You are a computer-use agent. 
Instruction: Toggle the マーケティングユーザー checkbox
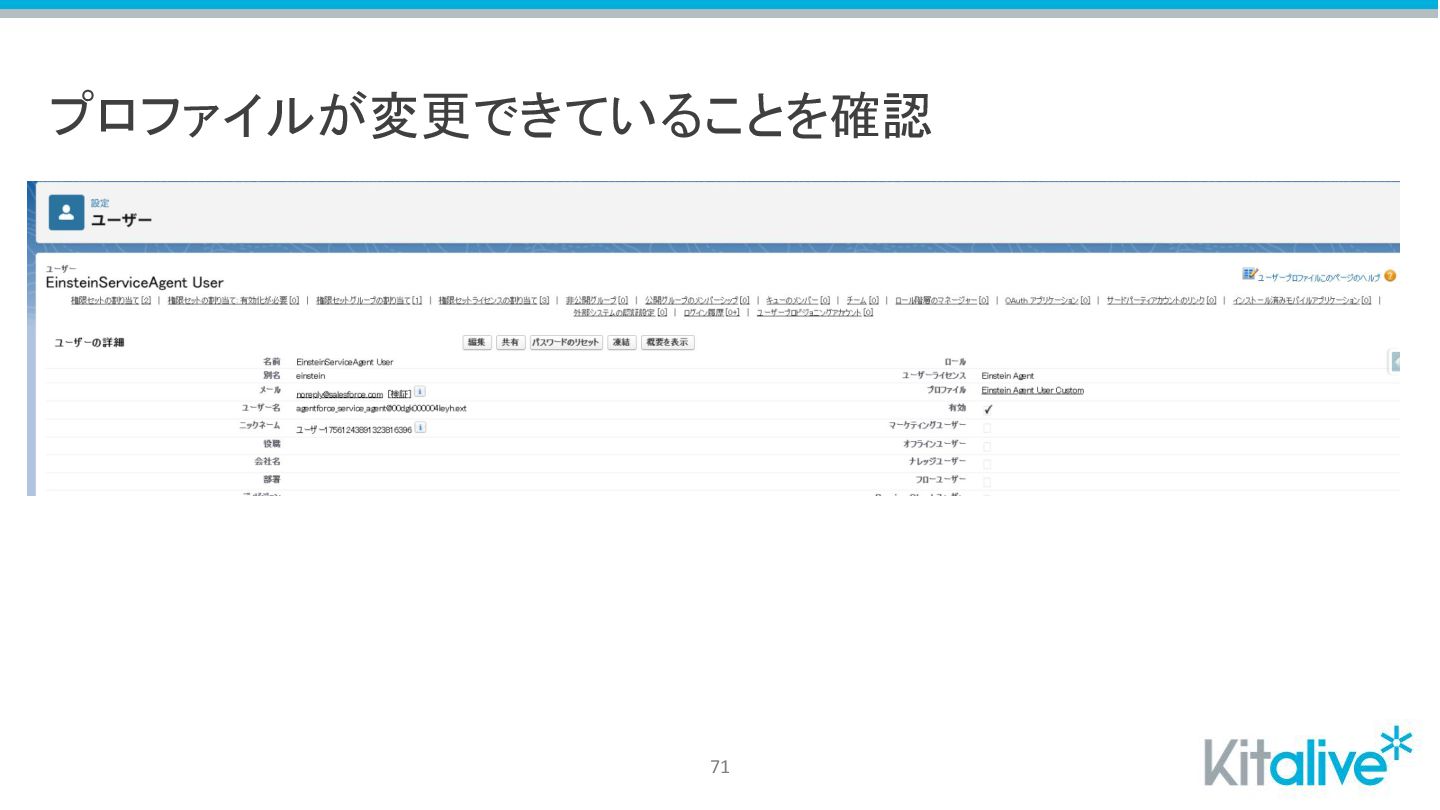point(987,428)
